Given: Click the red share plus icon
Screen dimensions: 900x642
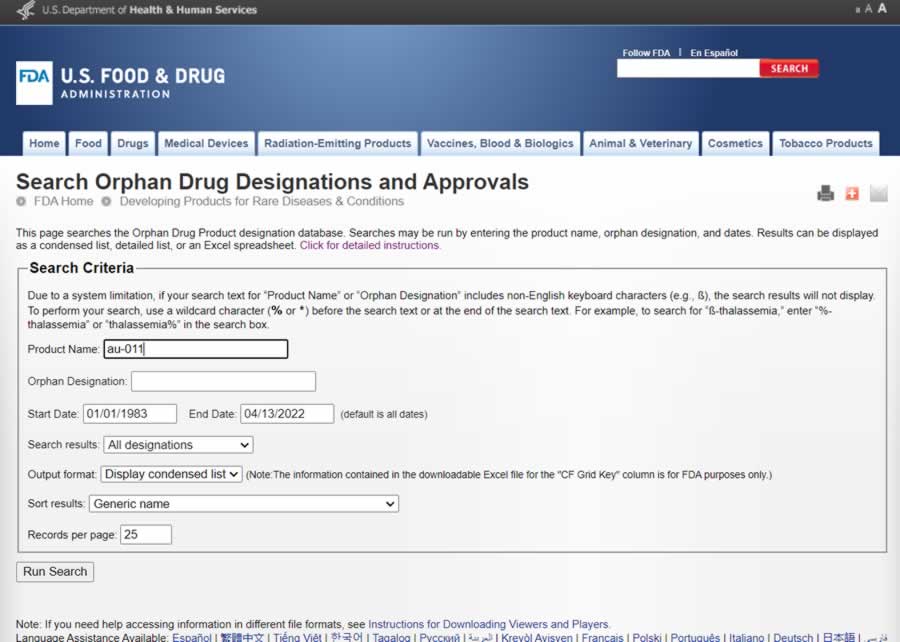Looking at the screenshot, I should tap(852, 193).
